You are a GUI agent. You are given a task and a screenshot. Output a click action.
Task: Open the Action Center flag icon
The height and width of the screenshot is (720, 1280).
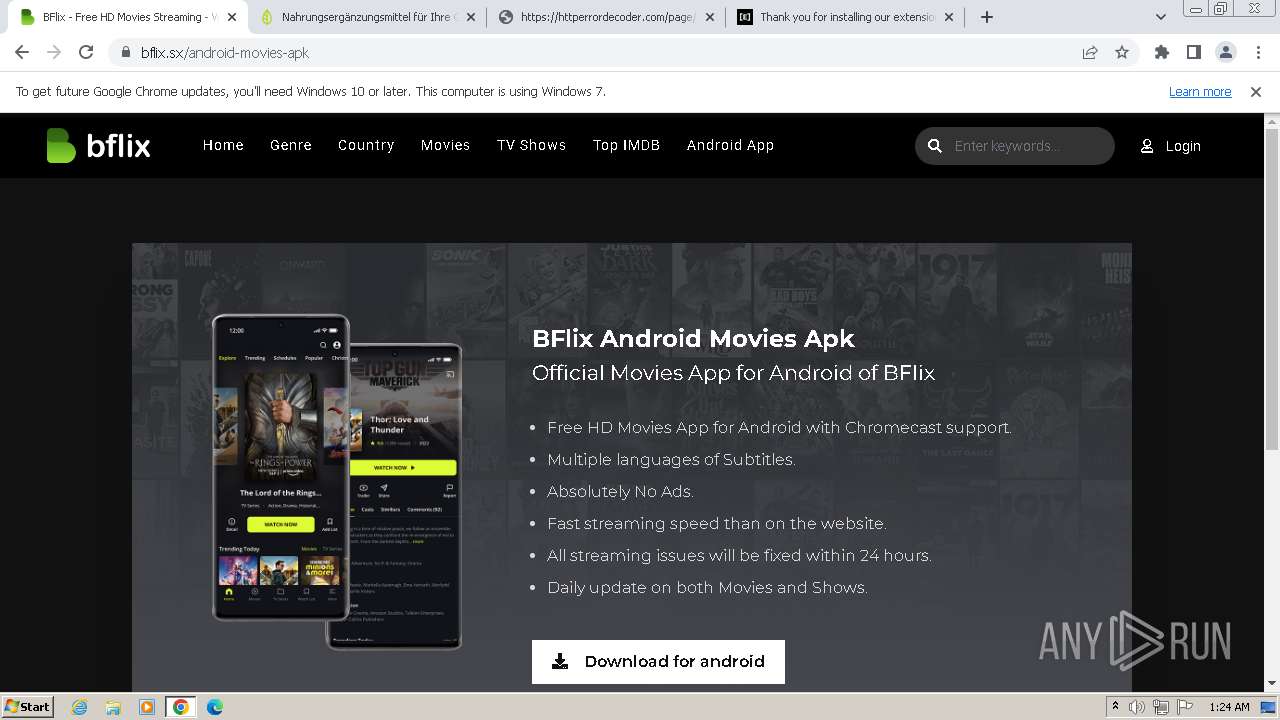(x=1183, y=707)
